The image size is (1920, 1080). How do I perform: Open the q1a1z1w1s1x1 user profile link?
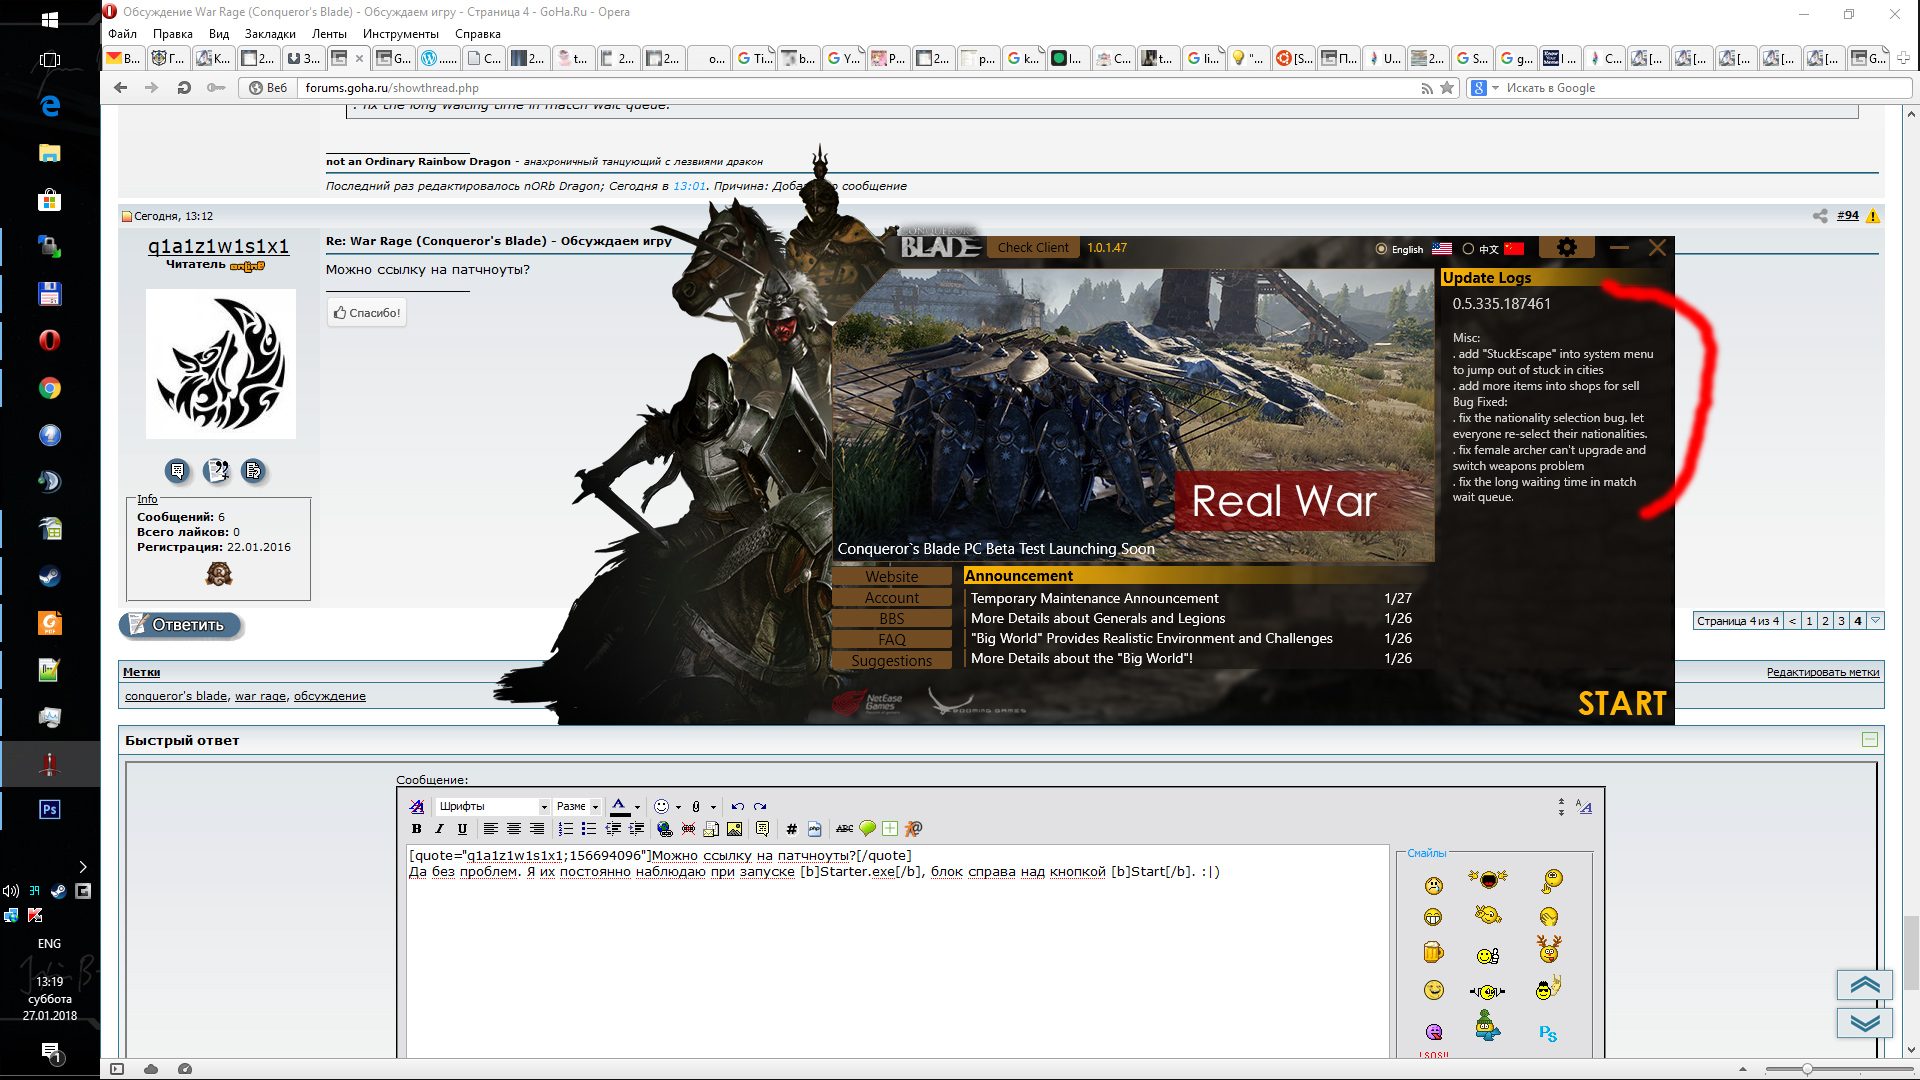[218, 246]
